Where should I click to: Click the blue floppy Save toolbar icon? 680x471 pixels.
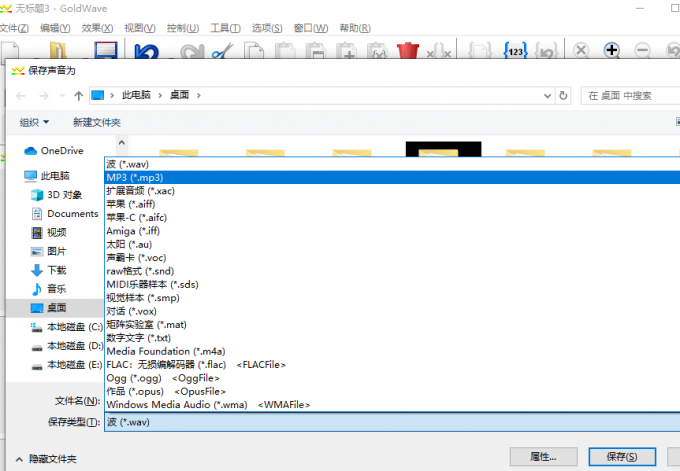[x=106, y=50]
